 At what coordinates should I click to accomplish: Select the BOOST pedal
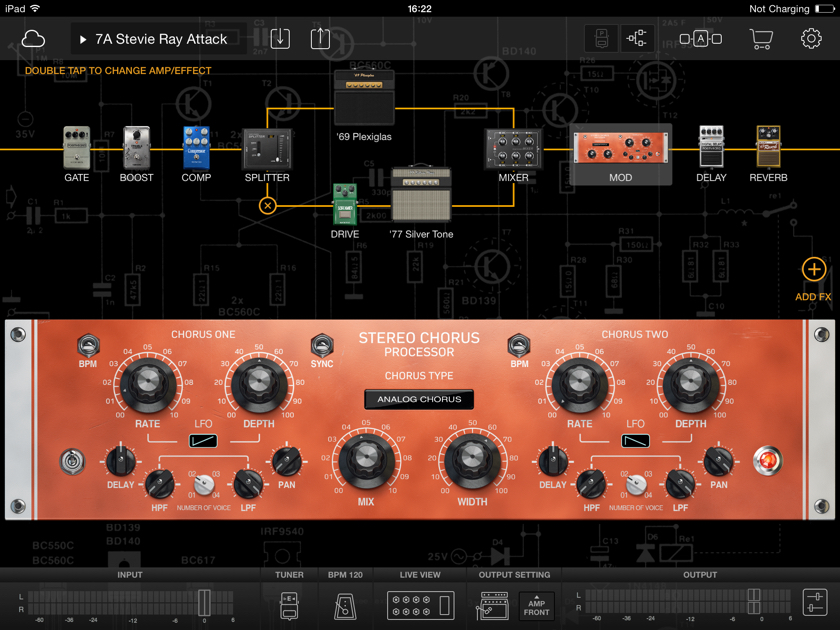(x=136, y=147)
